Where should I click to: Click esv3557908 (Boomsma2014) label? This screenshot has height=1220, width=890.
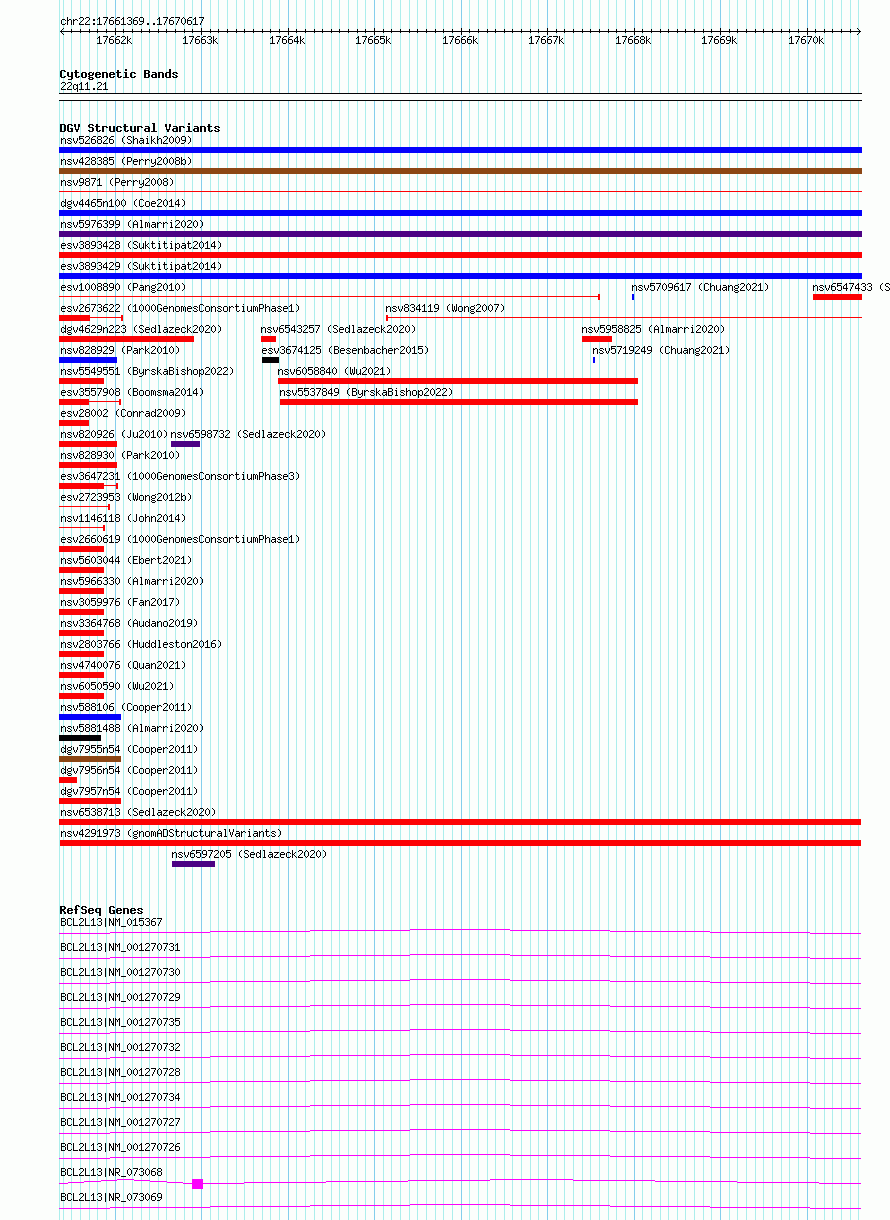[132, 392]
